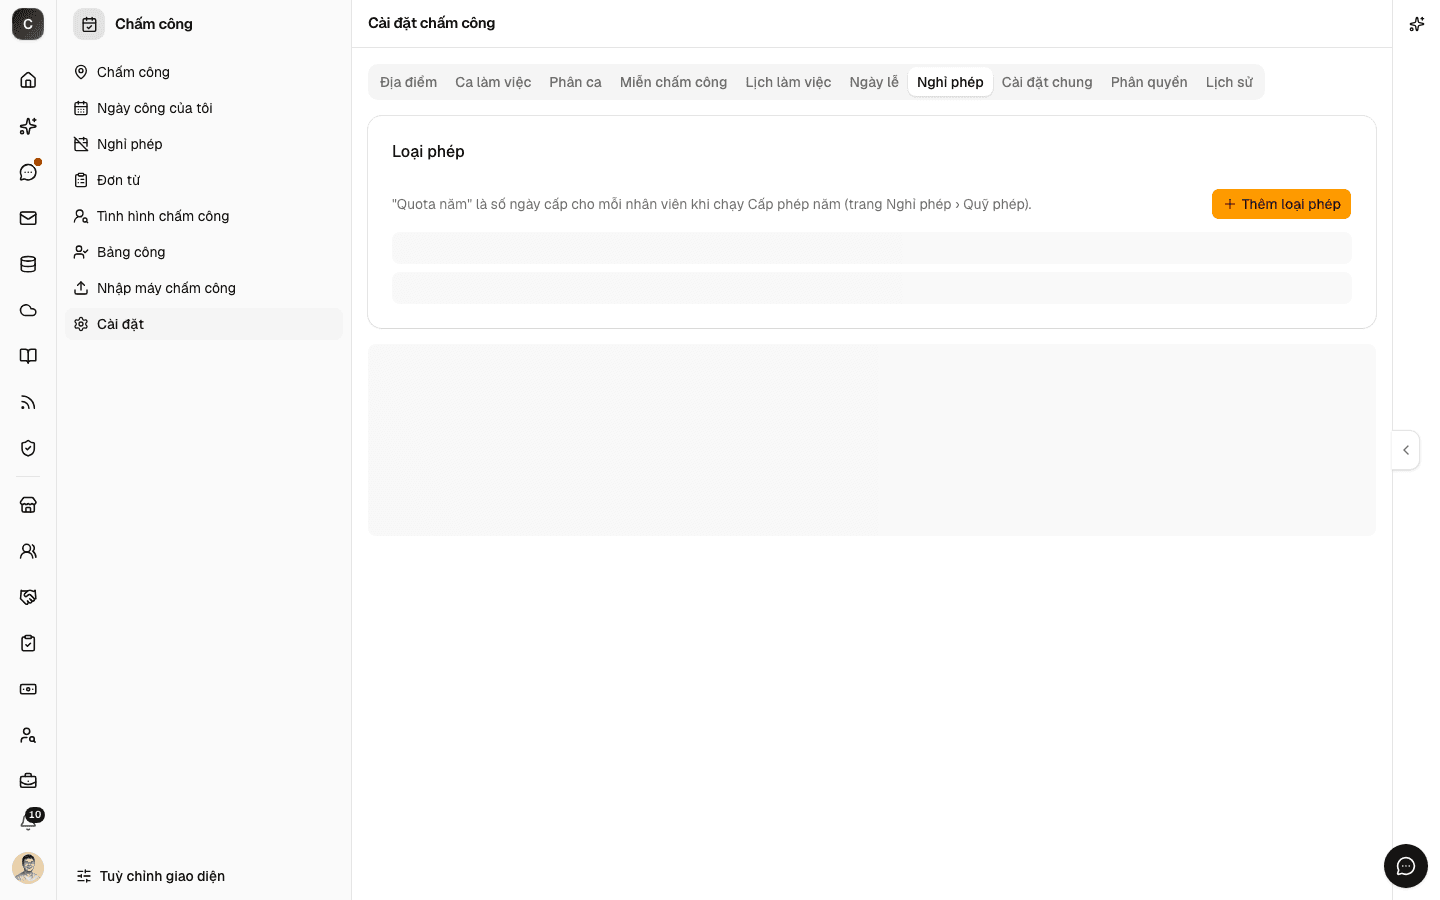The image size is (1440, 900).
Task: Open Đơn từ in the sidebar
Action: pos(204,180)
